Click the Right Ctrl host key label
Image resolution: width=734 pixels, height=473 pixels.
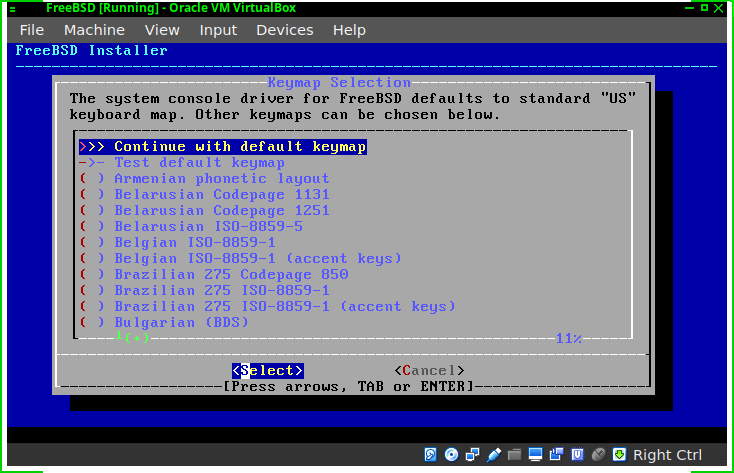pos(667,455)
